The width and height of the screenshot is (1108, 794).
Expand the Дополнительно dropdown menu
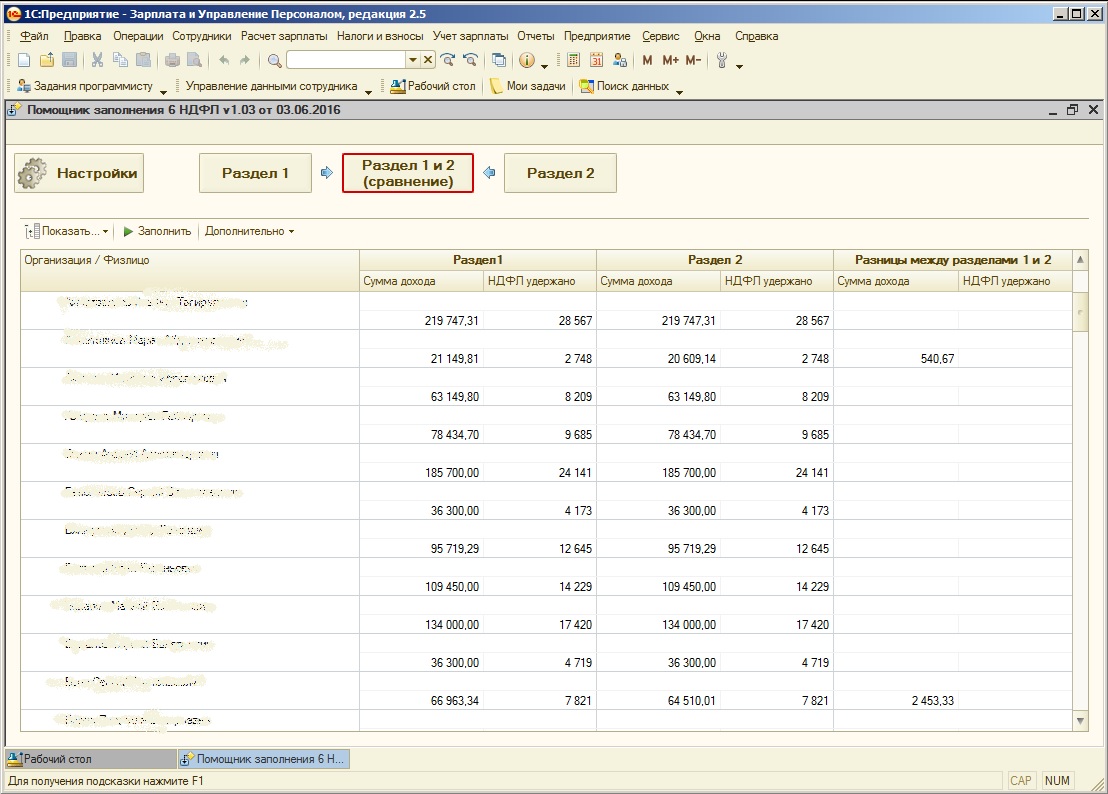pyautogui.click(x=249, y=231)
